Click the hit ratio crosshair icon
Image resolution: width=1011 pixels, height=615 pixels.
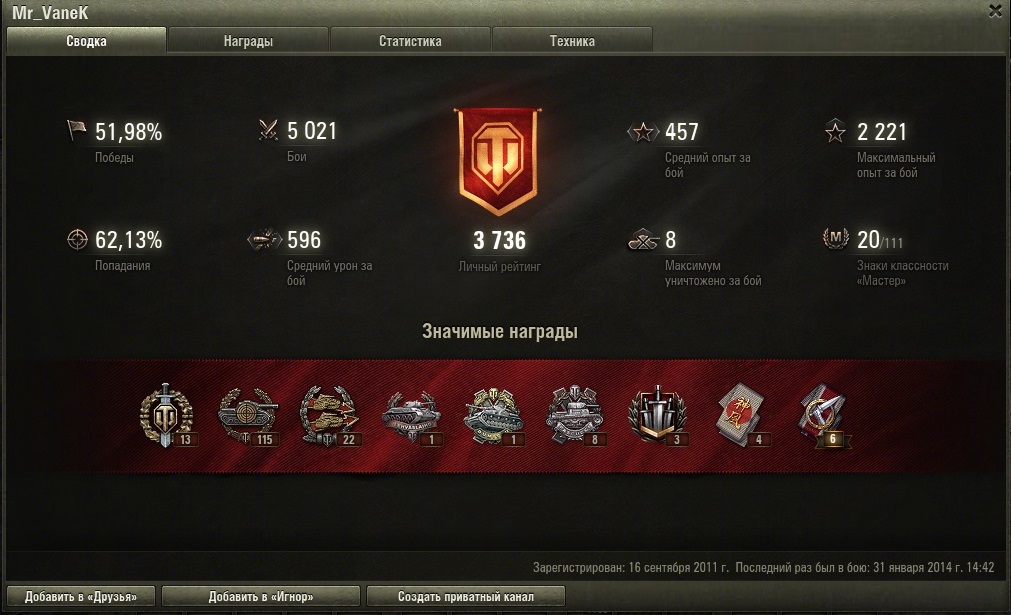[x=77, y=239]
